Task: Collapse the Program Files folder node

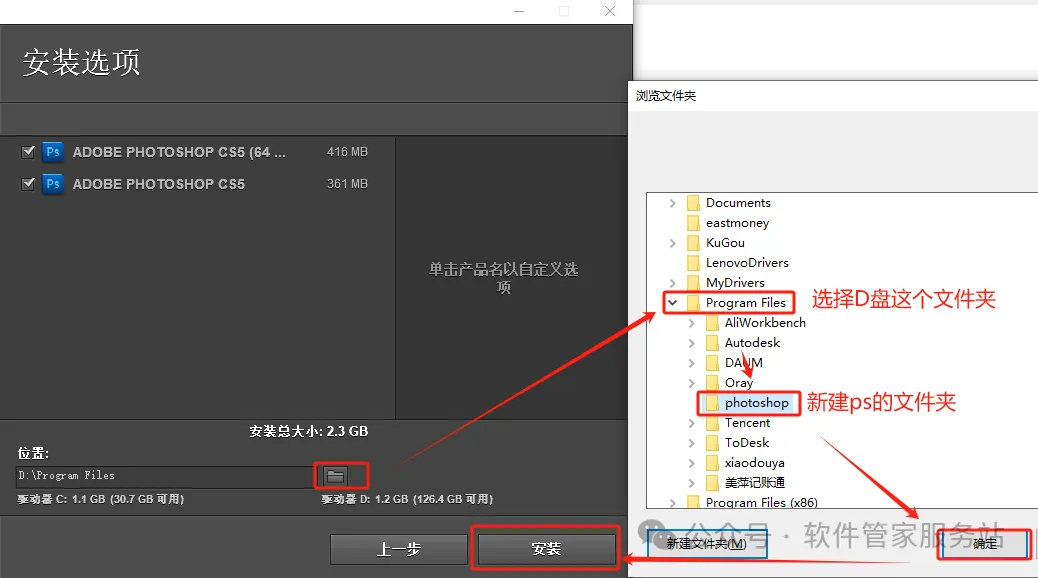Action: pos(673,303)
